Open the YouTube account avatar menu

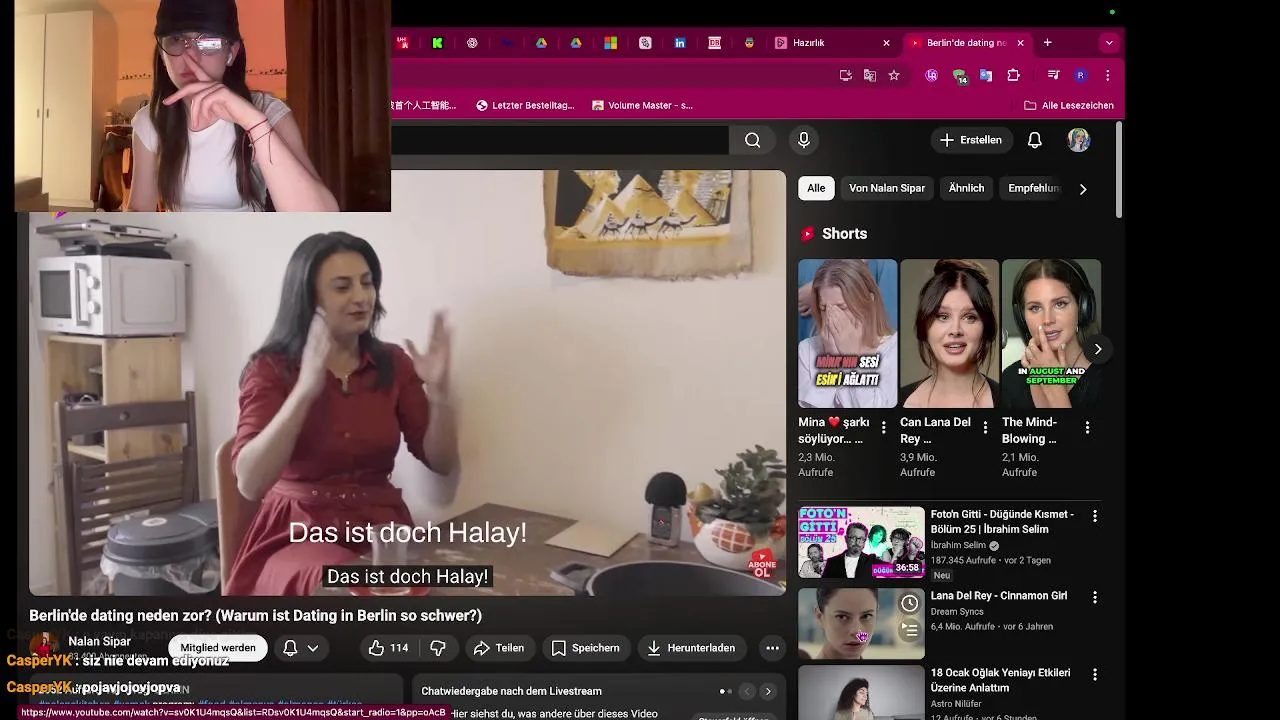[1078, 140]
